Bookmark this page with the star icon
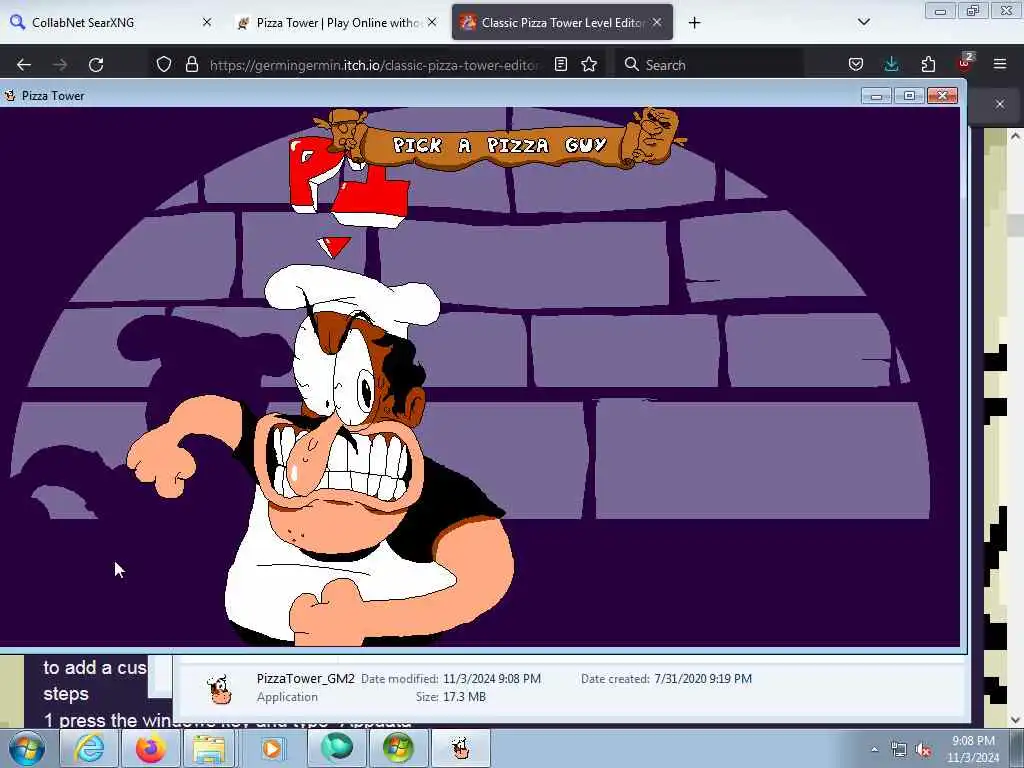Screen dimensions: 1024x768 click(589, 64)
